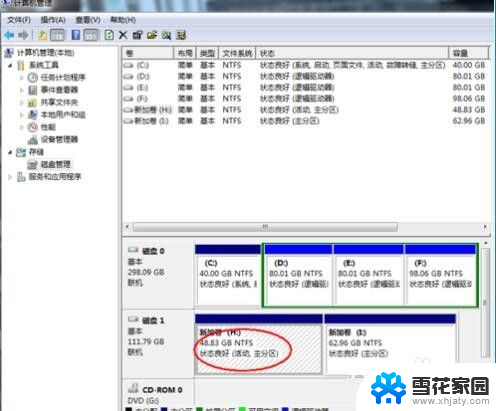The height and width of the screenshot is (411, 496).
Task: Select the (F:) 98.06 GB partition block
Action: pos(440,275)
